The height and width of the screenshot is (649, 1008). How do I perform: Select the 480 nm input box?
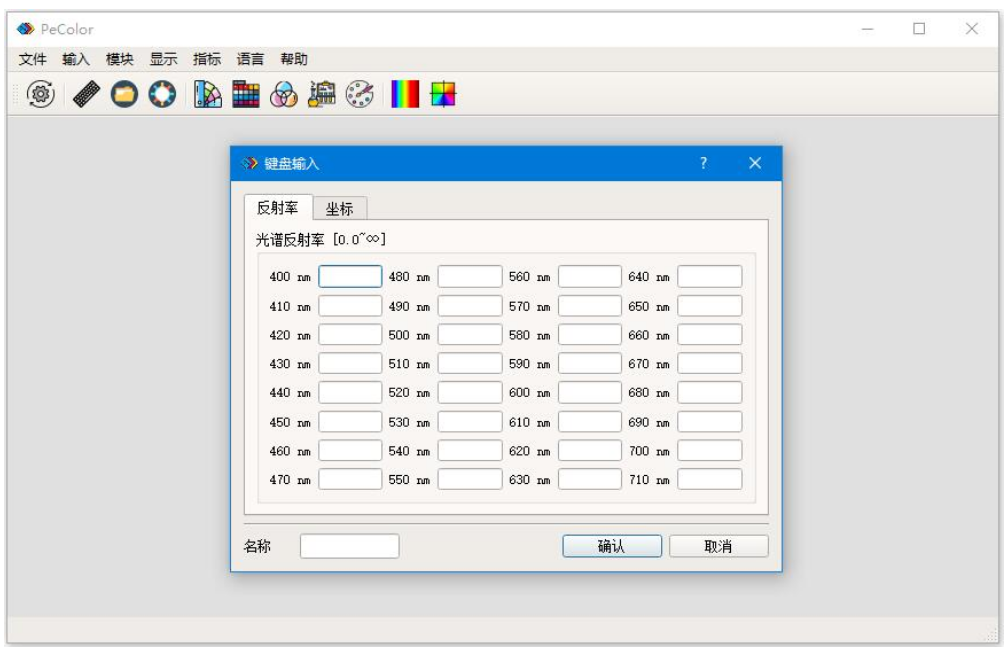click(x=470, y=276)
